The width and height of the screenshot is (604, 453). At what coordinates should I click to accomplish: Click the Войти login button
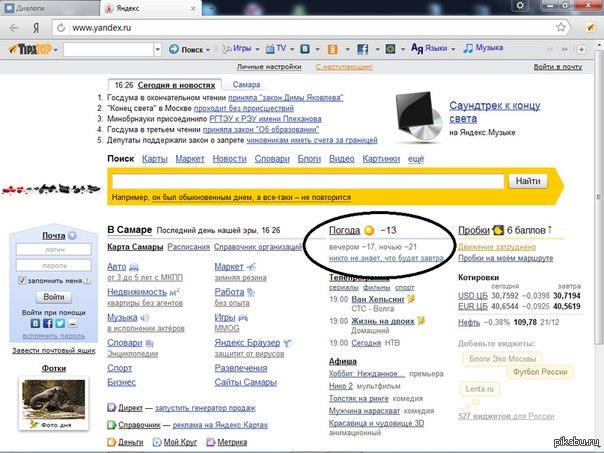coord(54,297)
